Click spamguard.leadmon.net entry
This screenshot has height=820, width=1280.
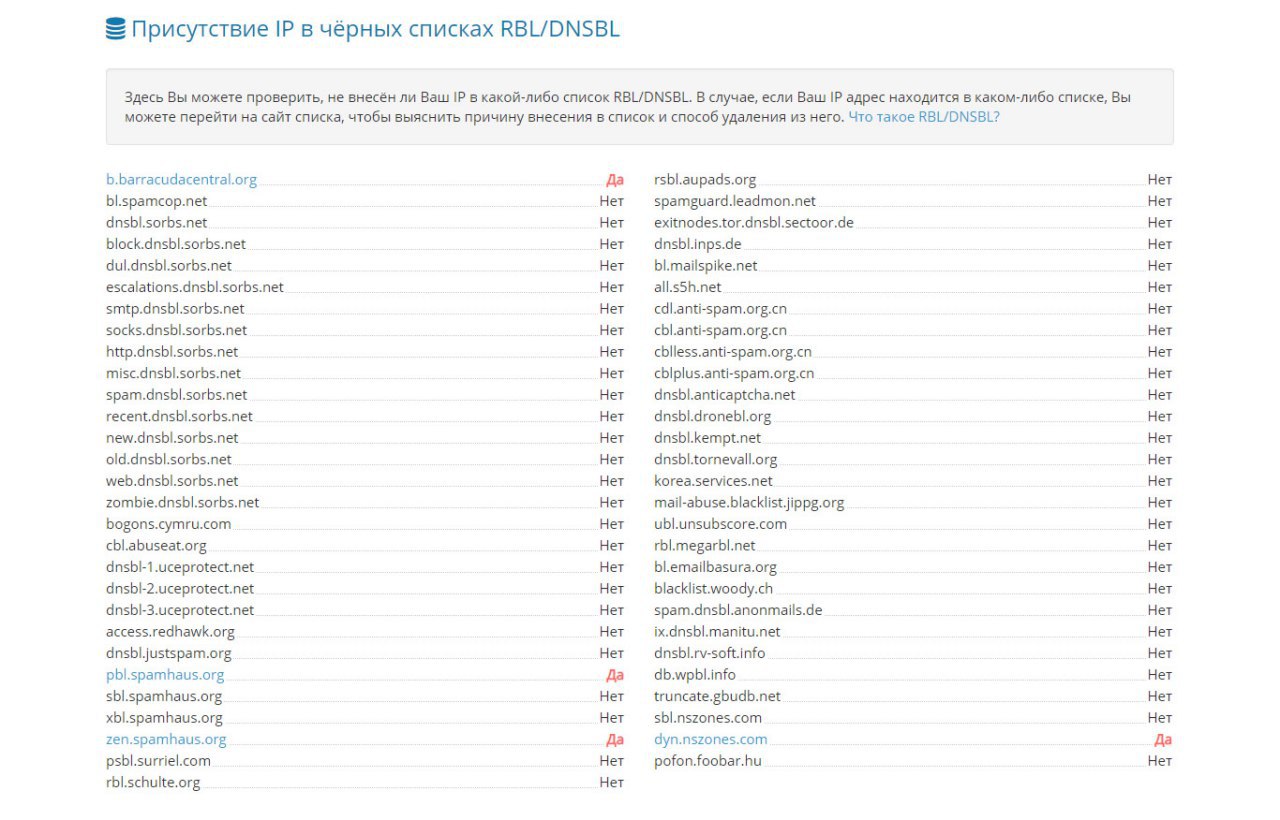click(x=735, y=200)
